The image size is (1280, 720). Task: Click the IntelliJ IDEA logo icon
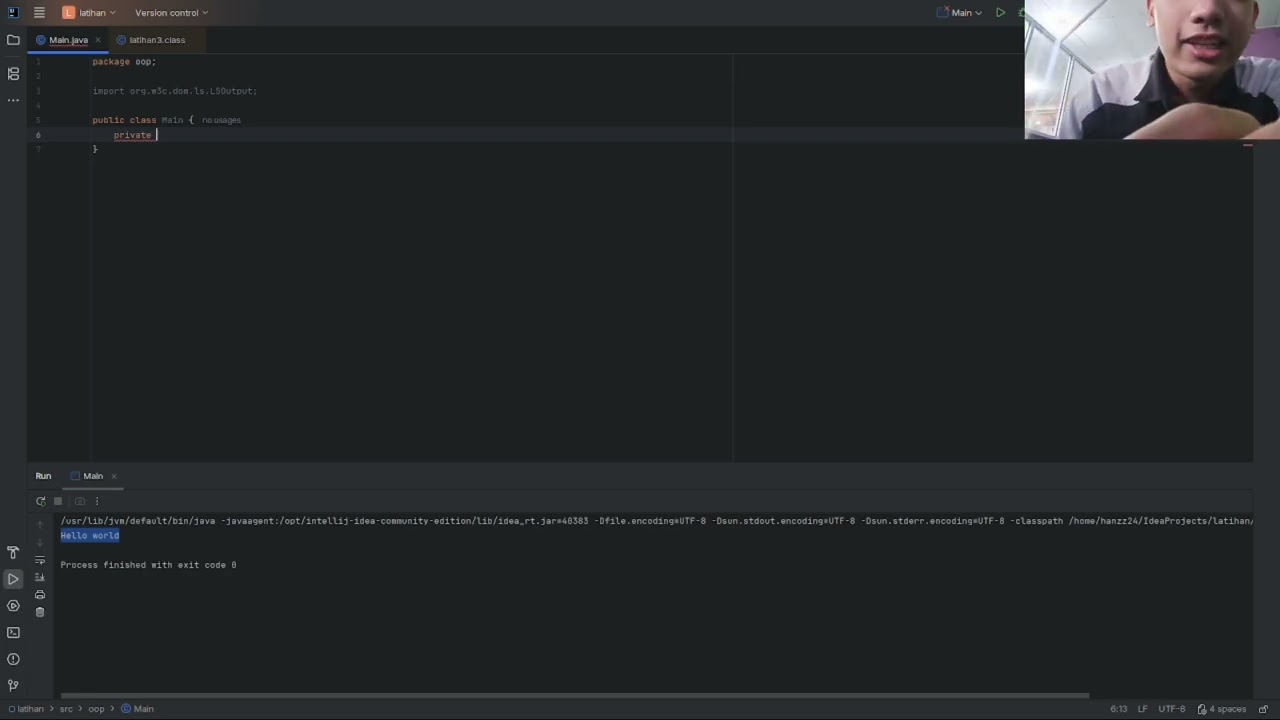[13, 13]
